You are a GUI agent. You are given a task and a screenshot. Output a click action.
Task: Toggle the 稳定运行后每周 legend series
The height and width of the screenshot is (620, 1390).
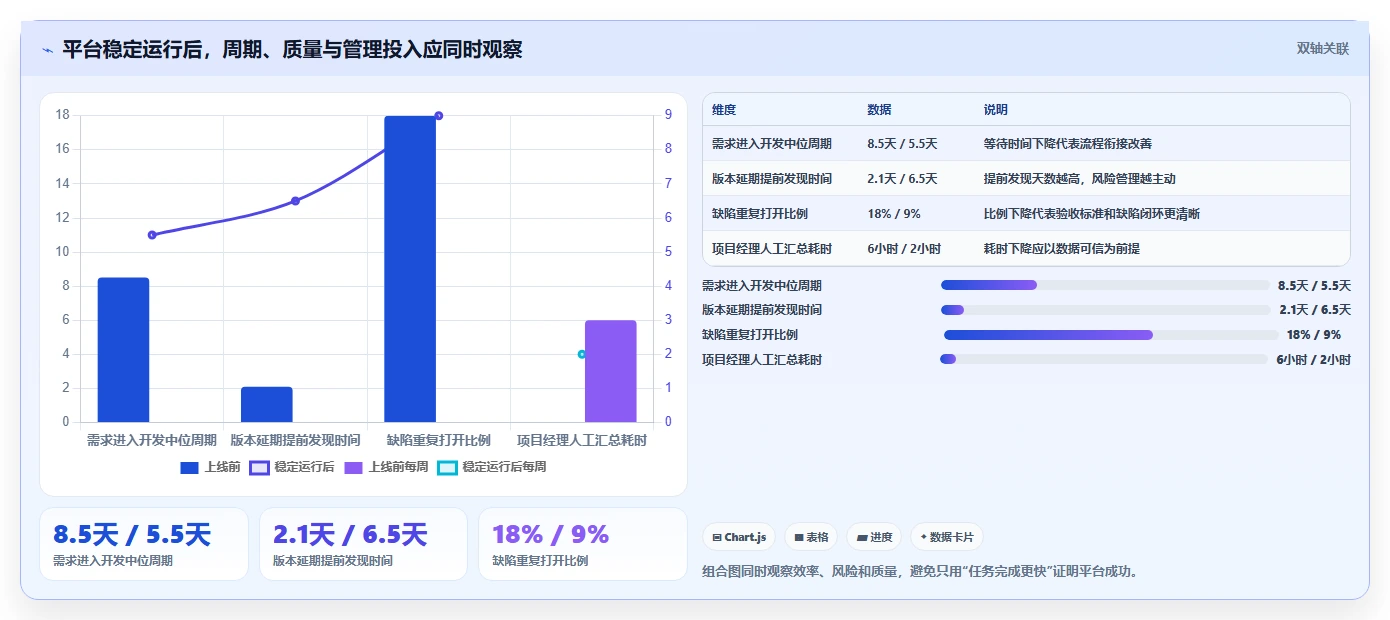tap(492, 467)
